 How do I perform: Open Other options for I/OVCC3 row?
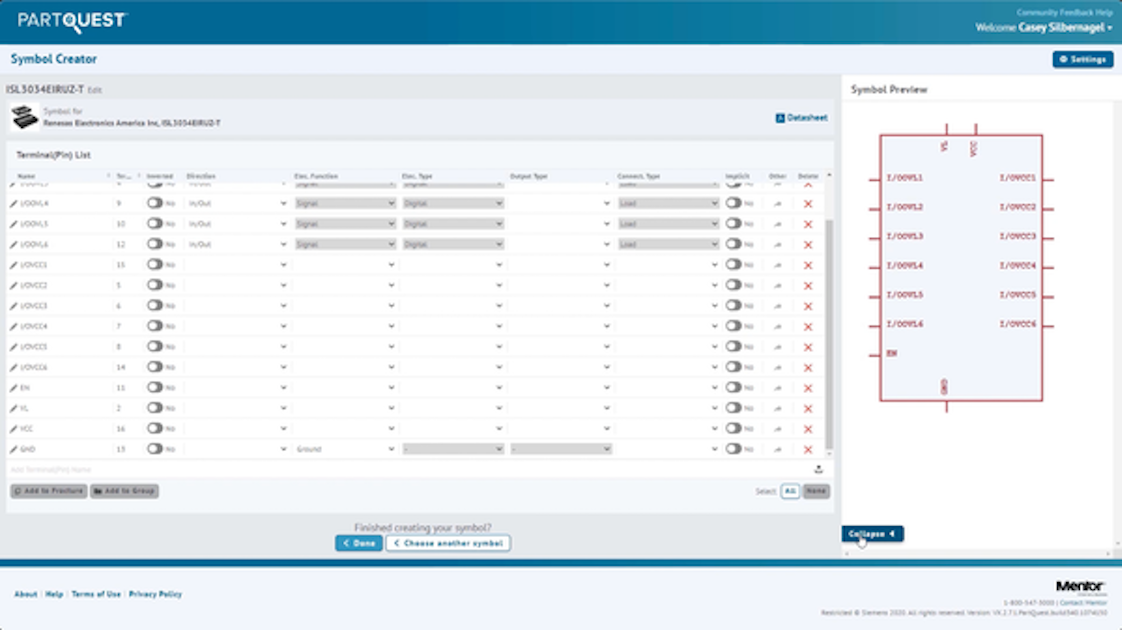click(778, 306)
